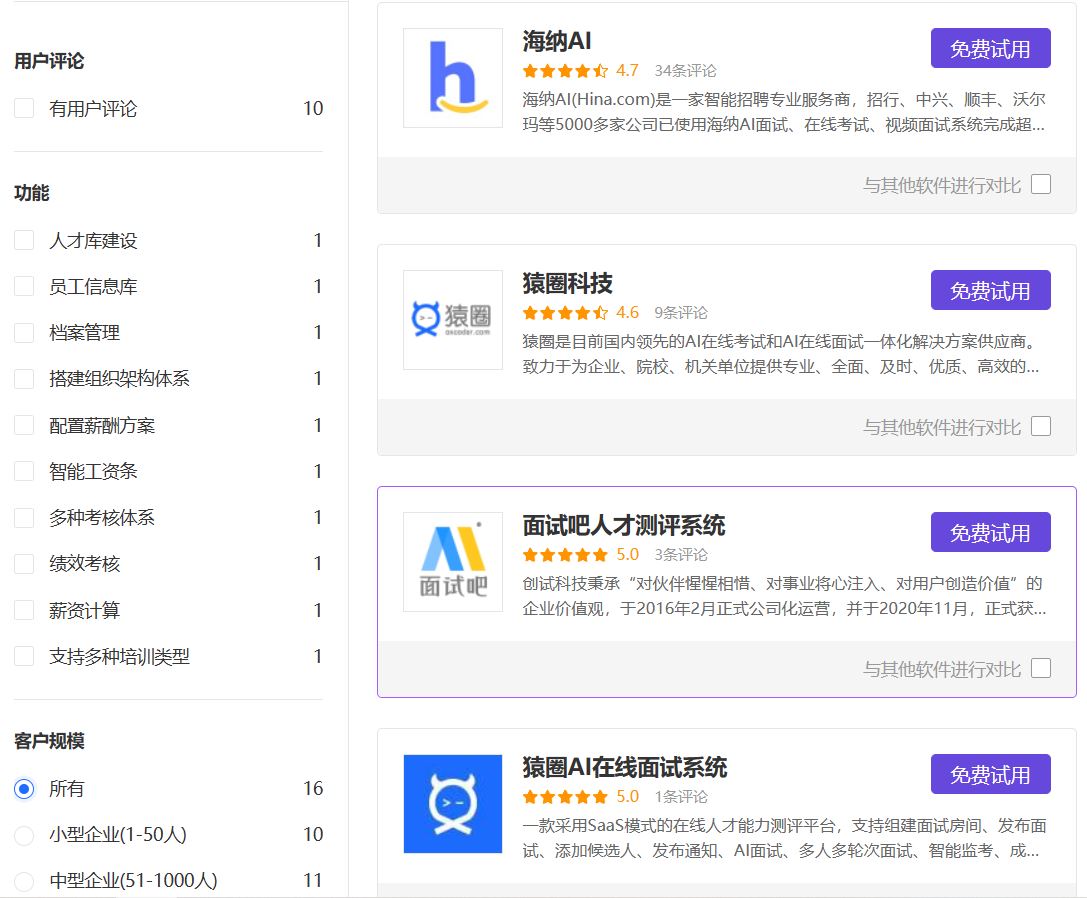The width and height of the screenshot is (1087, 898).
Task: Check the 搭建组织架构体系 feature checkbox
Action: [24, 379]
